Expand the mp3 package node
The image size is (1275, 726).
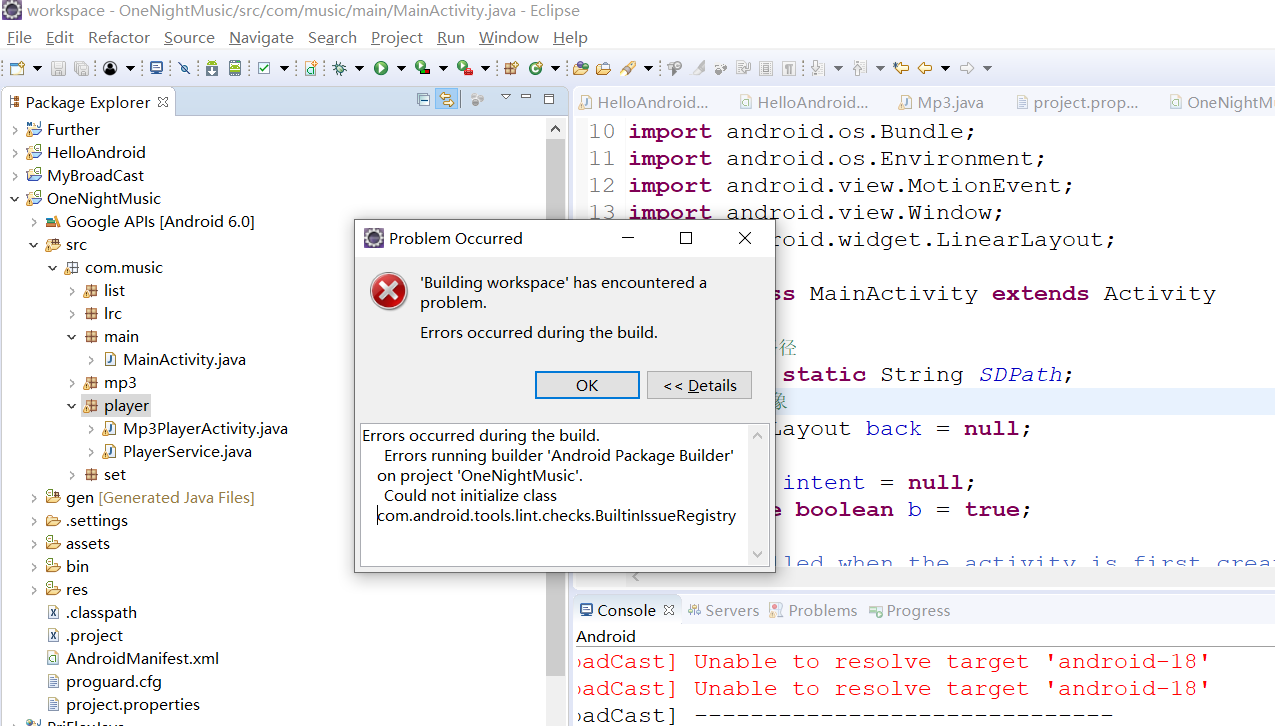tap(72, 383)
